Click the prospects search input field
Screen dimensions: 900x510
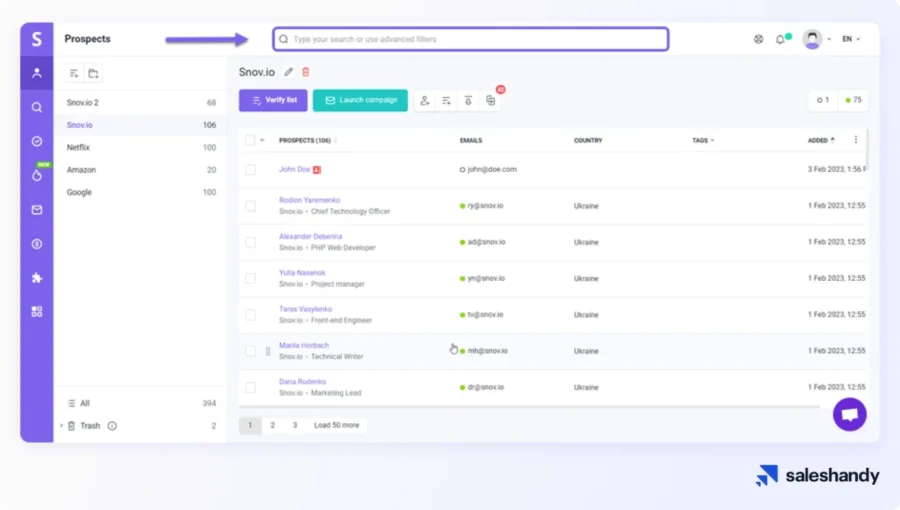tap(471, 39)
